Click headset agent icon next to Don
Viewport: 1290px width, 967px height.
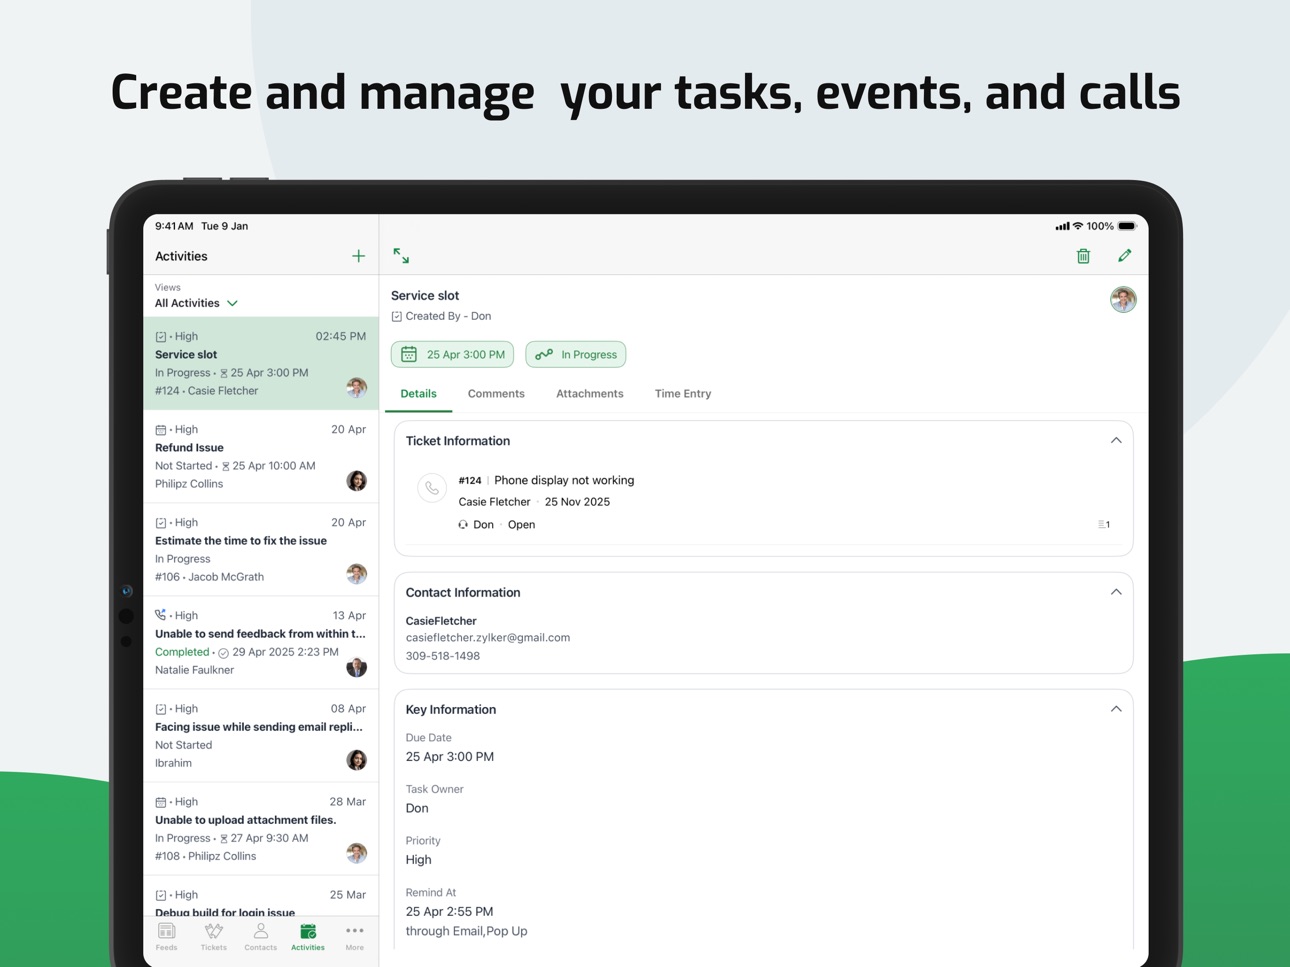tap(463, 524)
